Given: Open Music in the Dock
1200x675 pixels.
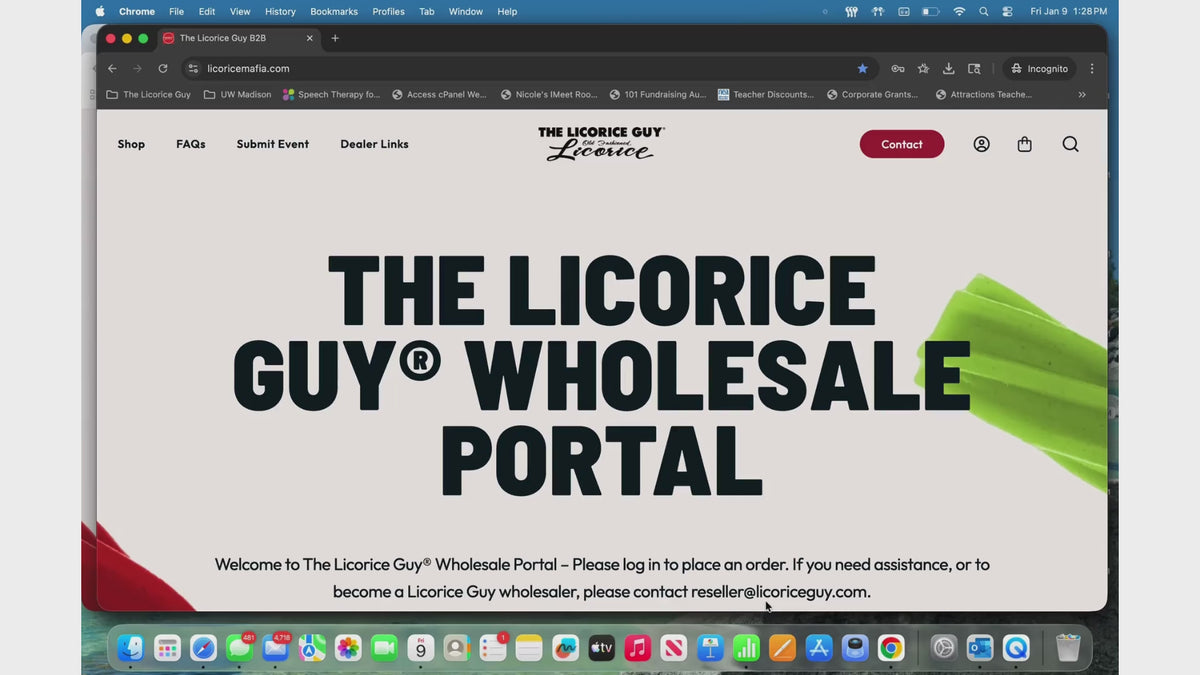Looking at the screenshot, I should 637,648.
